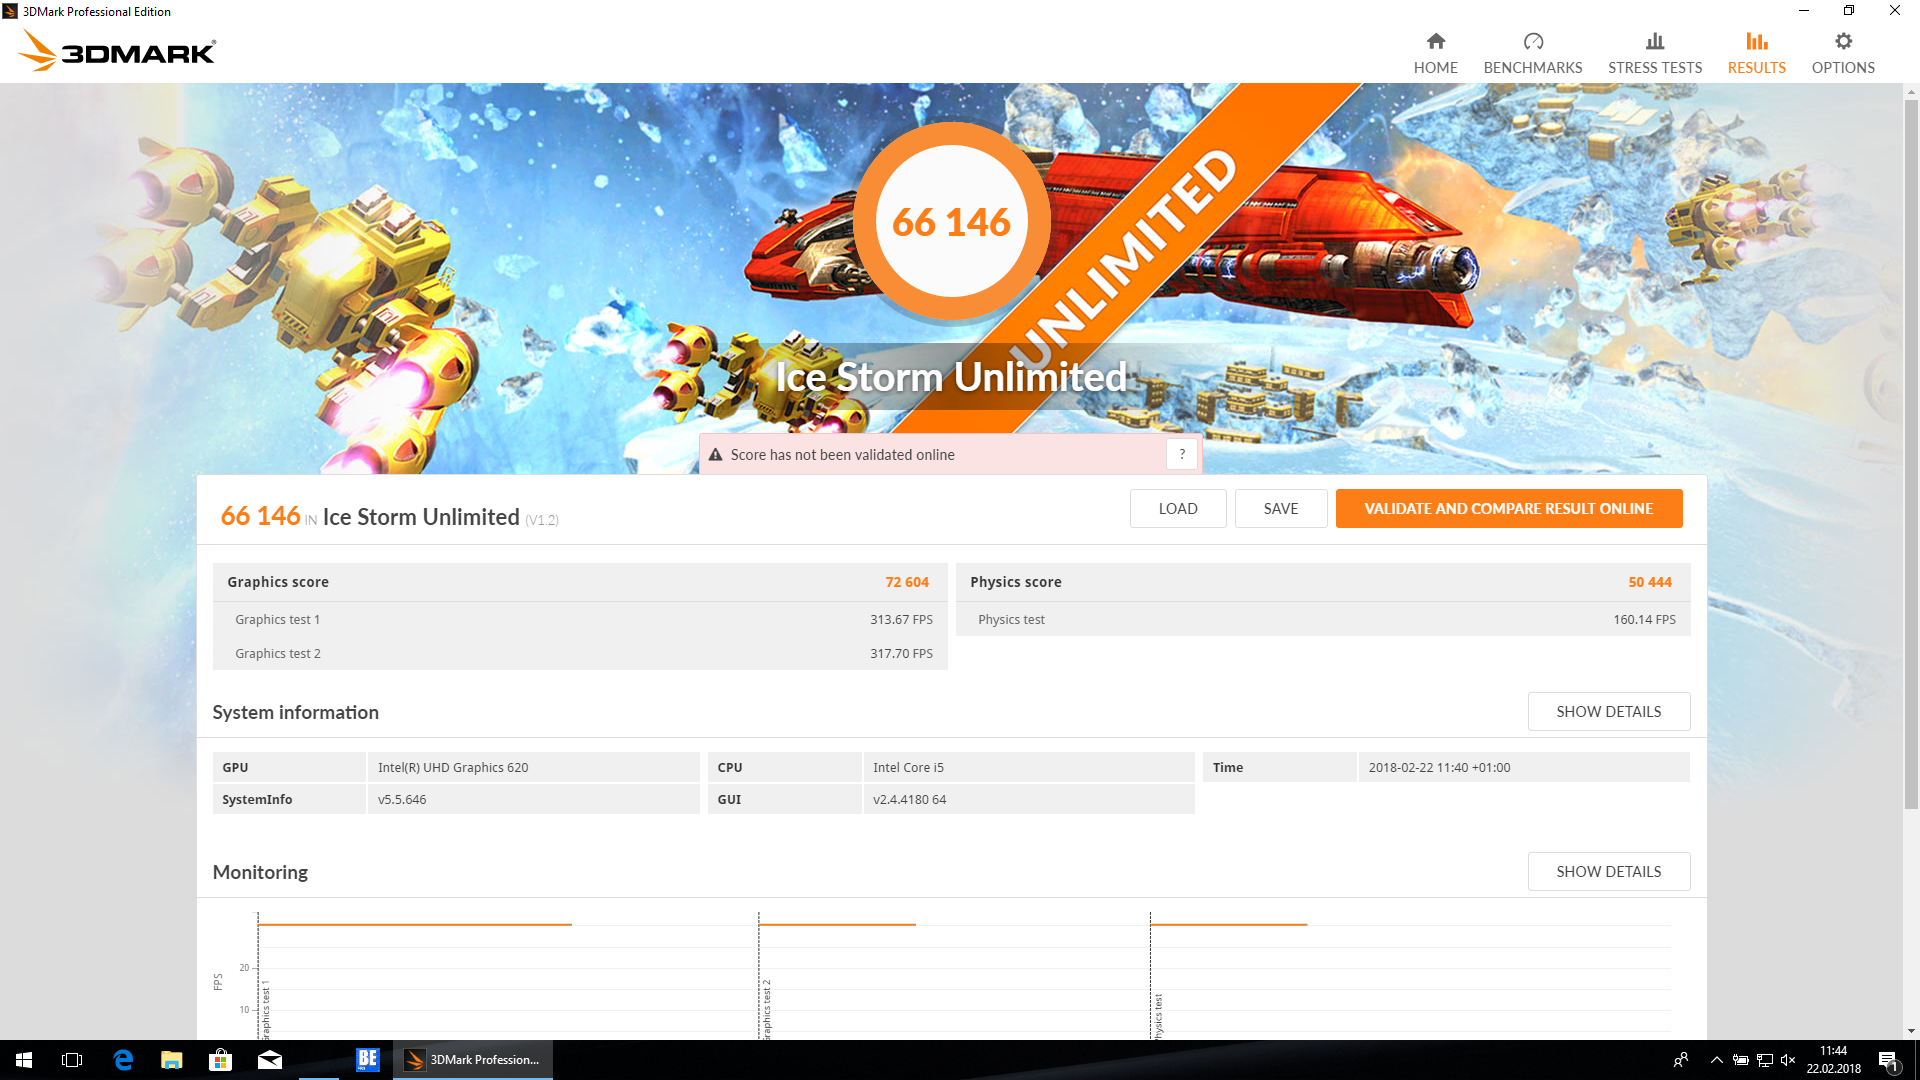The image size is (1920, 1080).
Task: Expand hidden system tray icons chevron
Action: click(1716, 1060)
